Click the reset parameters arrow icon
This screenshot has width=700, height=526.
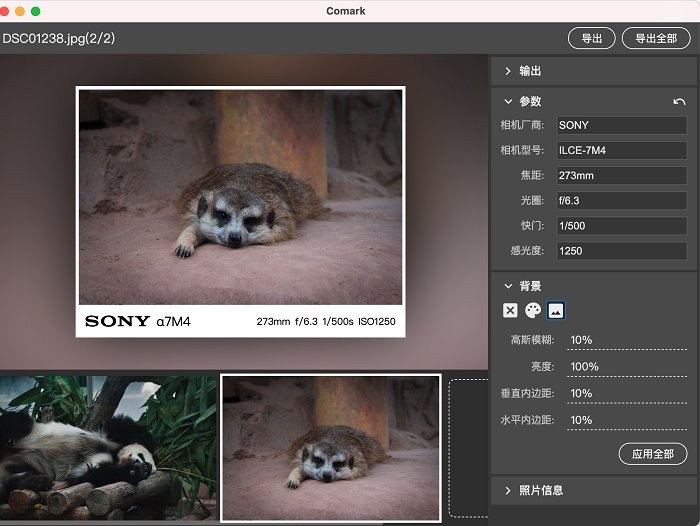(680, 102)
